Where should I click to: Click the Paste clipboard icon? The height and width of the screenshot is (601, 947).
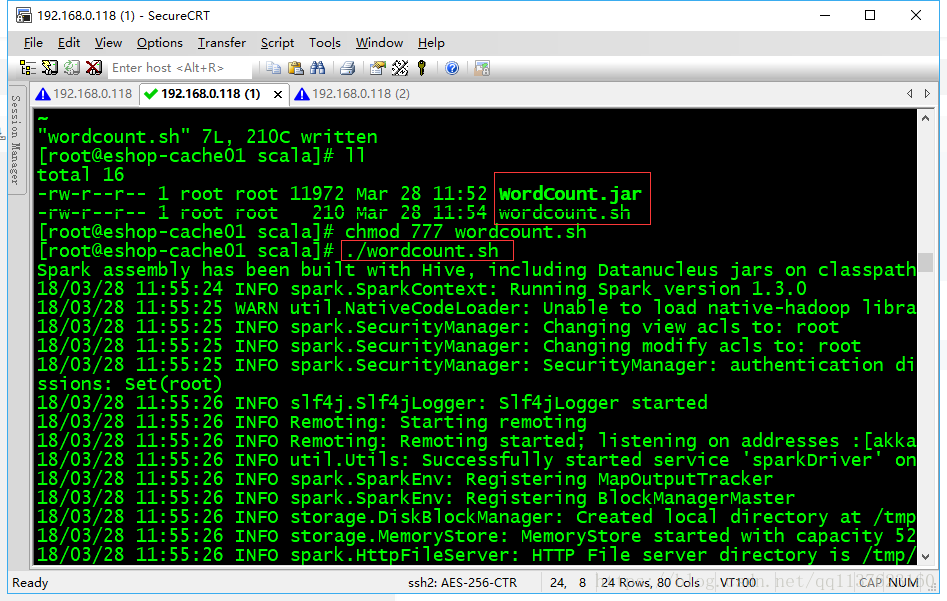click(295, 68)
